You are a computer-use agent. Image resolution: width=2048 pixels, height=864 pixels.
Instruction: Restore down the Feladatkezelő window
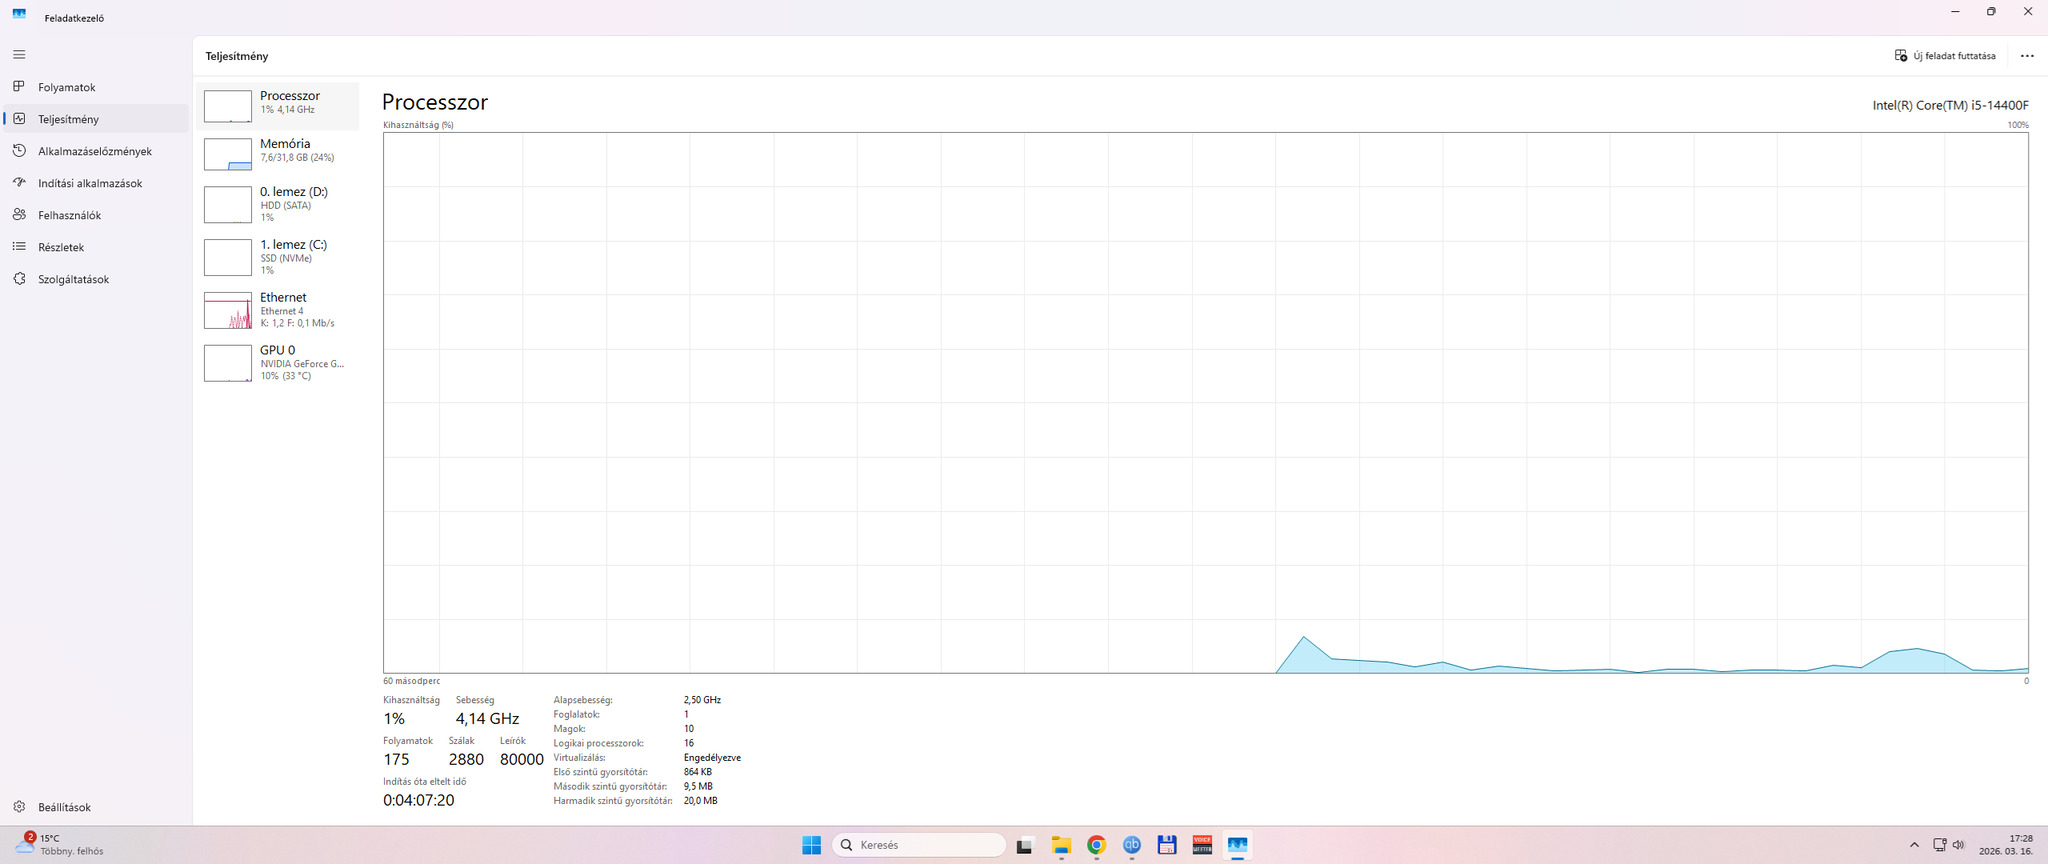click(1991, 12)
